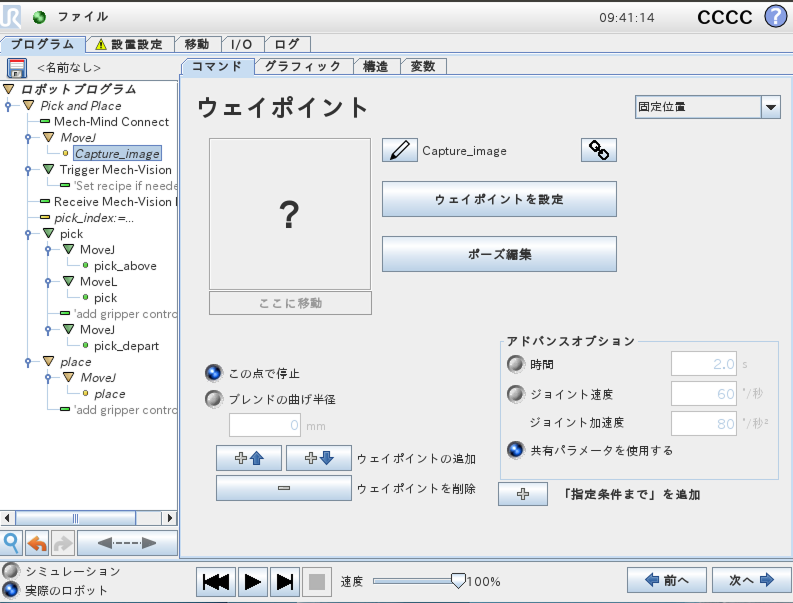Click the '前へ' previous button
793x603 pixels.
coord(667,580)
